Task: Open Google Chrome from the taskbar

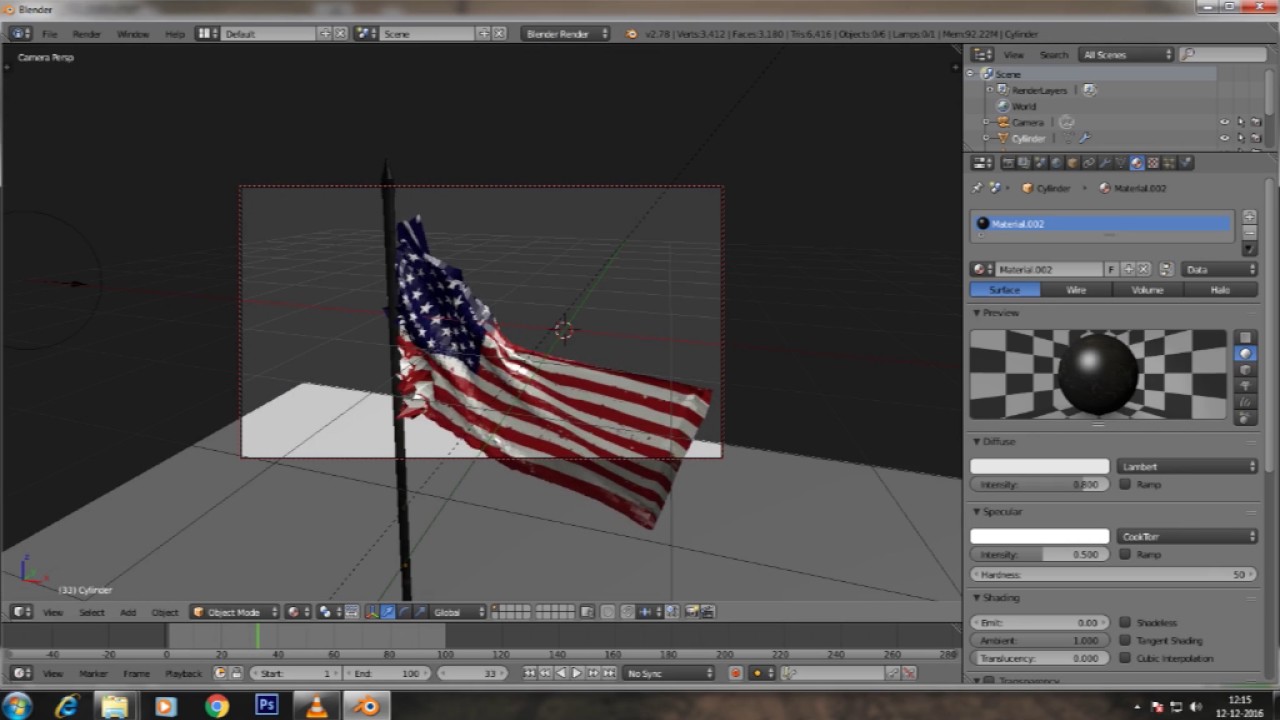Action: (216, 706)
